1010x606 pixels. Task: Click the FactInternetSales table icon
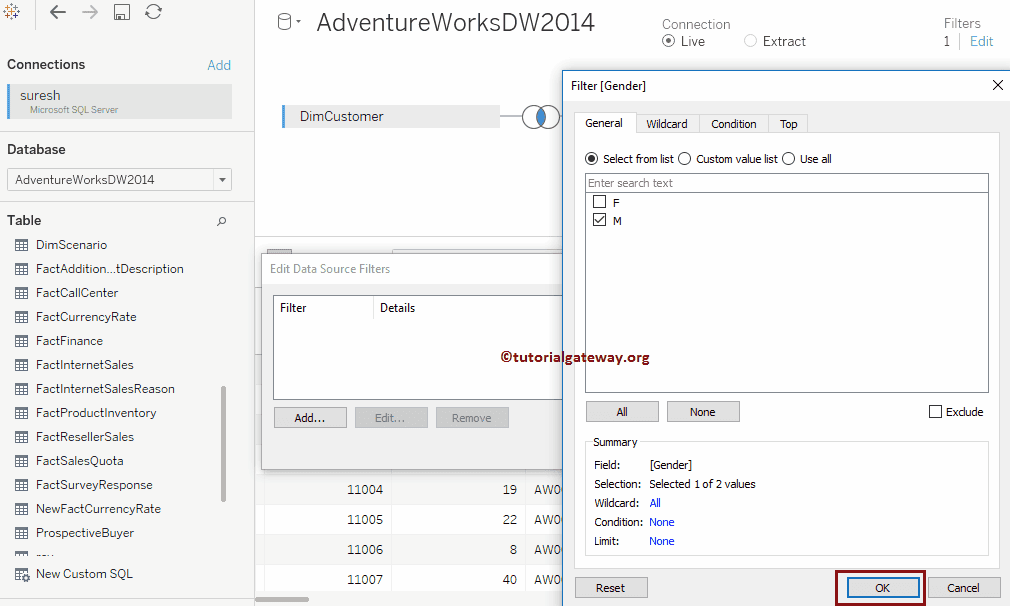click(21, 365)
